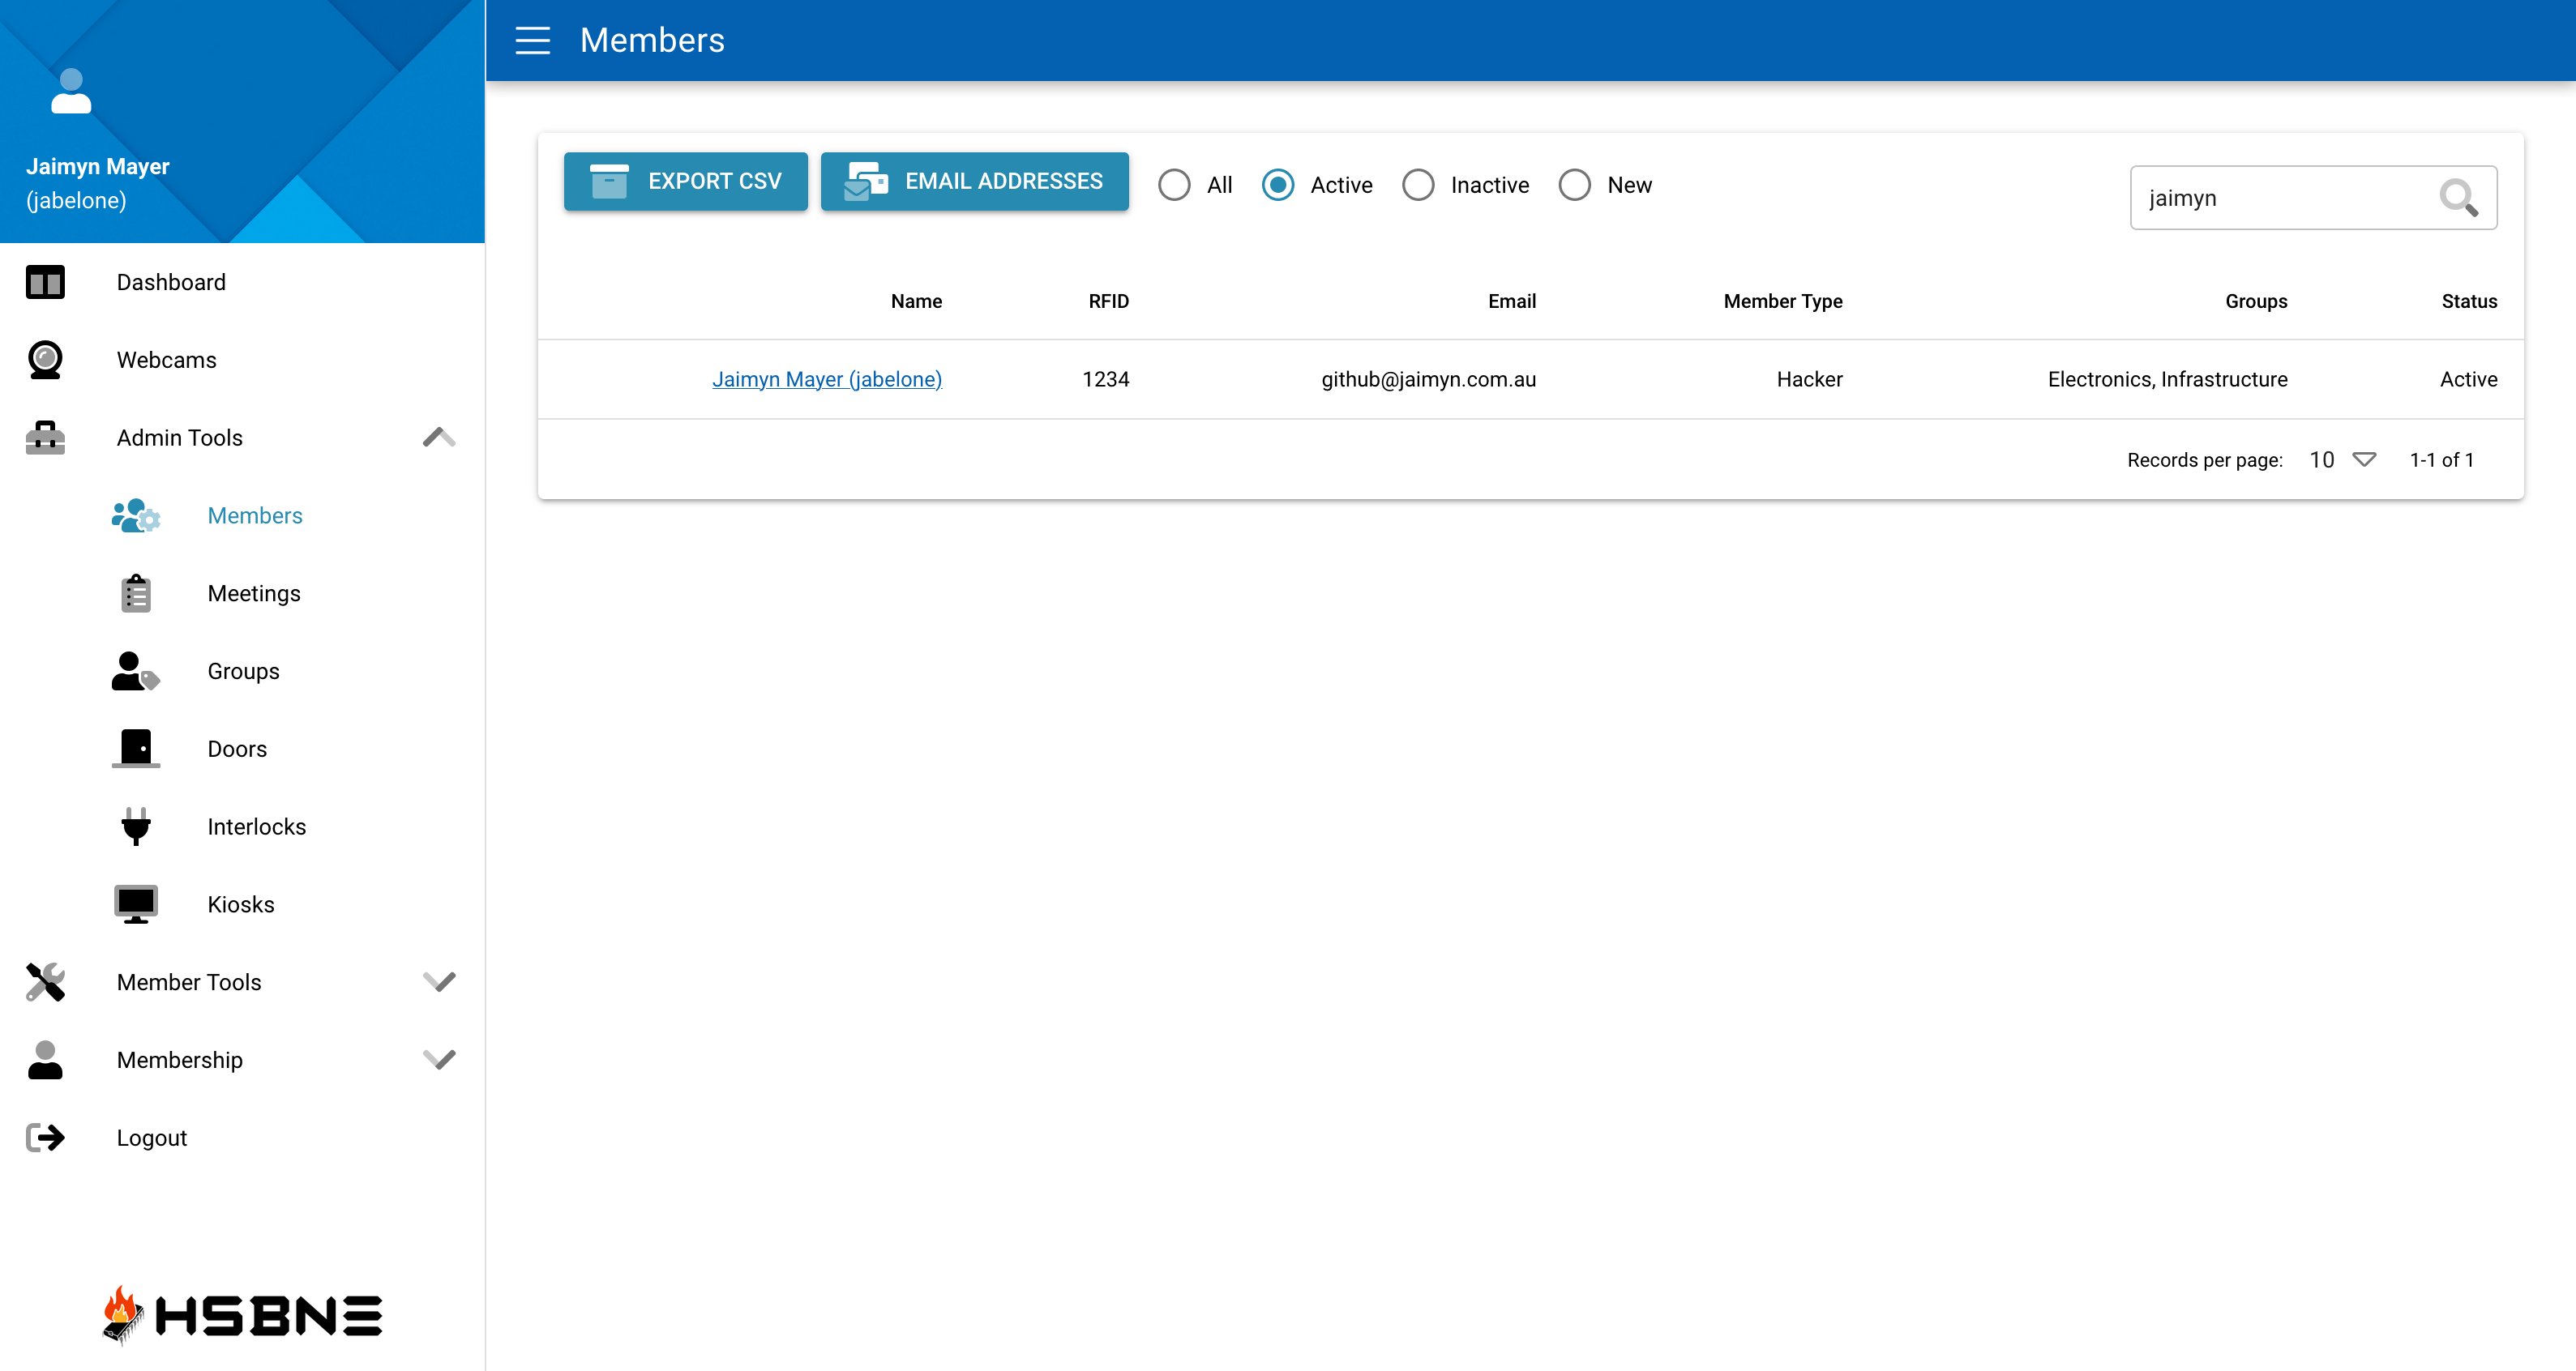
Task: Click the Kiosks monitor icon
Action: pyautogui.click(x=135, y=904)
